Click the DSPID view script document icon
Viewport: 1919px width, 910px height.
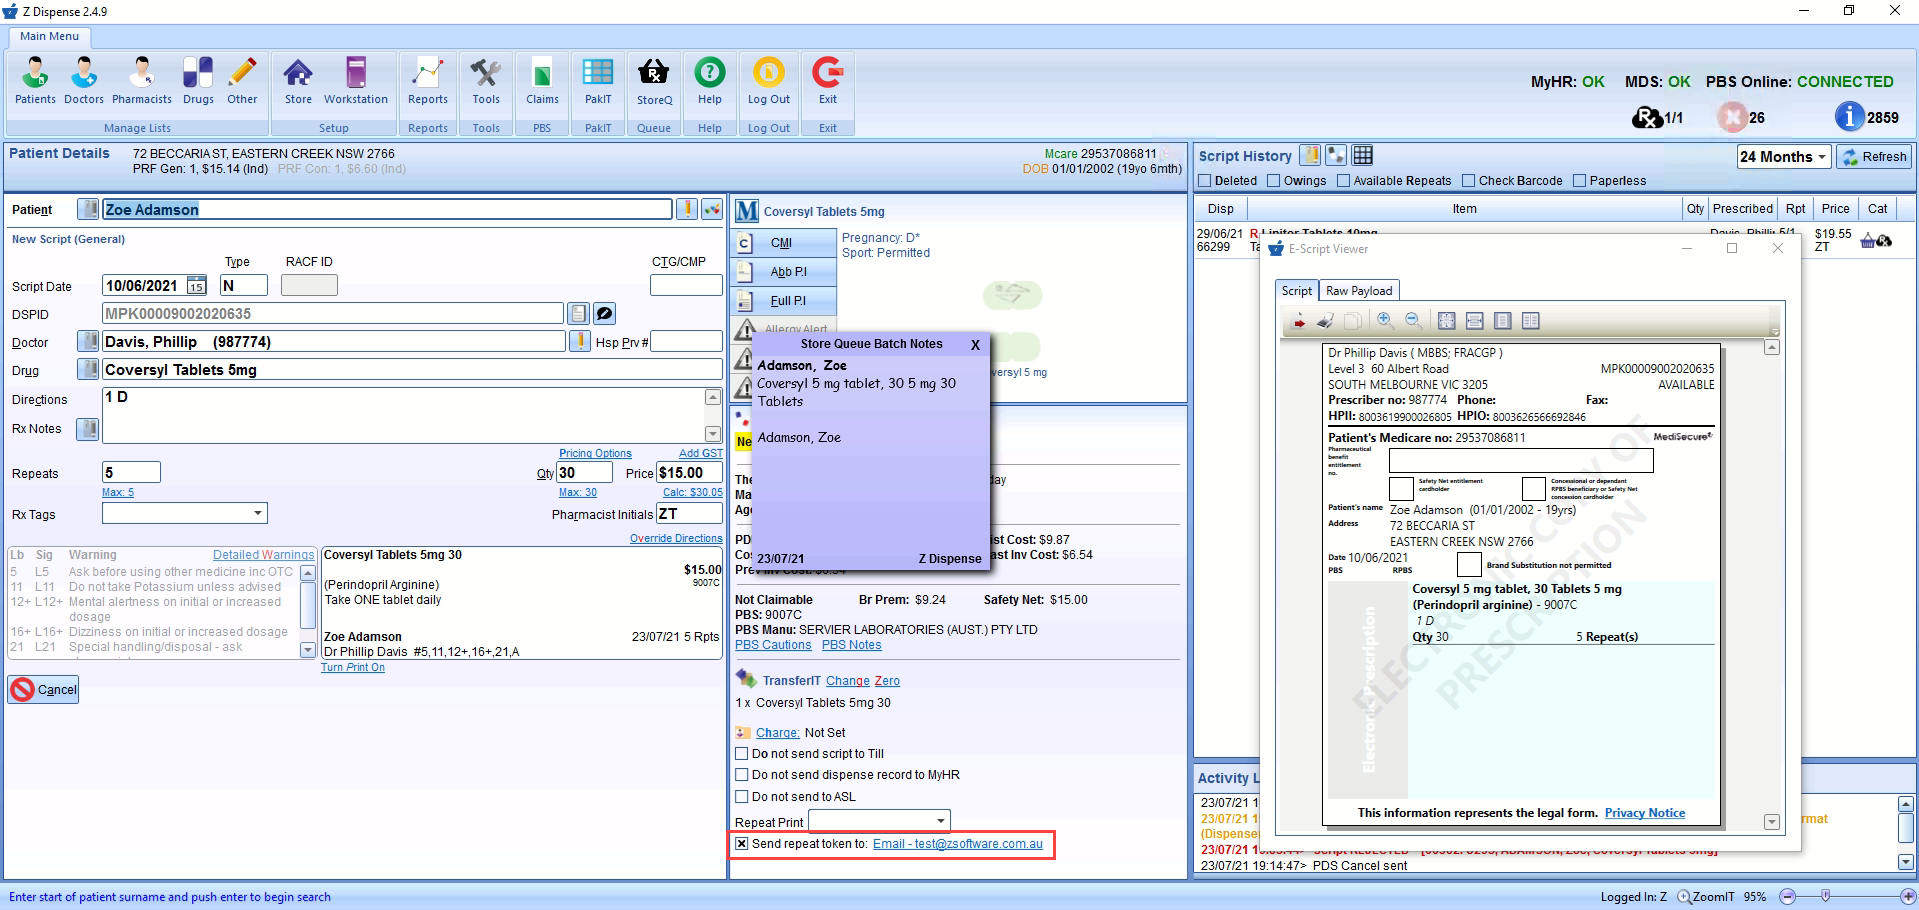(x=578, y=313)
